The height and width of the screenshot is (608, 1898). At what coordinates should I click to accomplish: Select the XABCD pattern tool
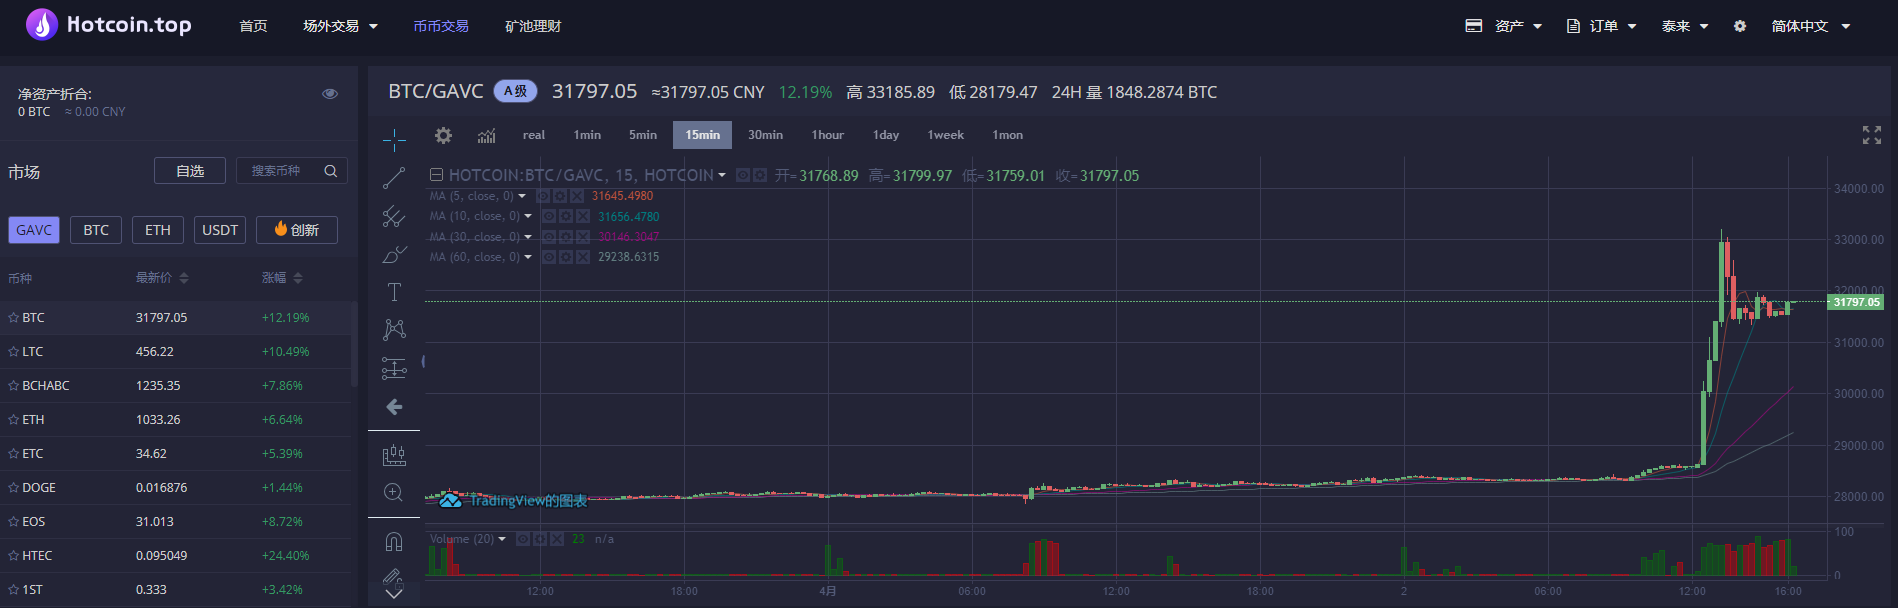tap(394, 330)
